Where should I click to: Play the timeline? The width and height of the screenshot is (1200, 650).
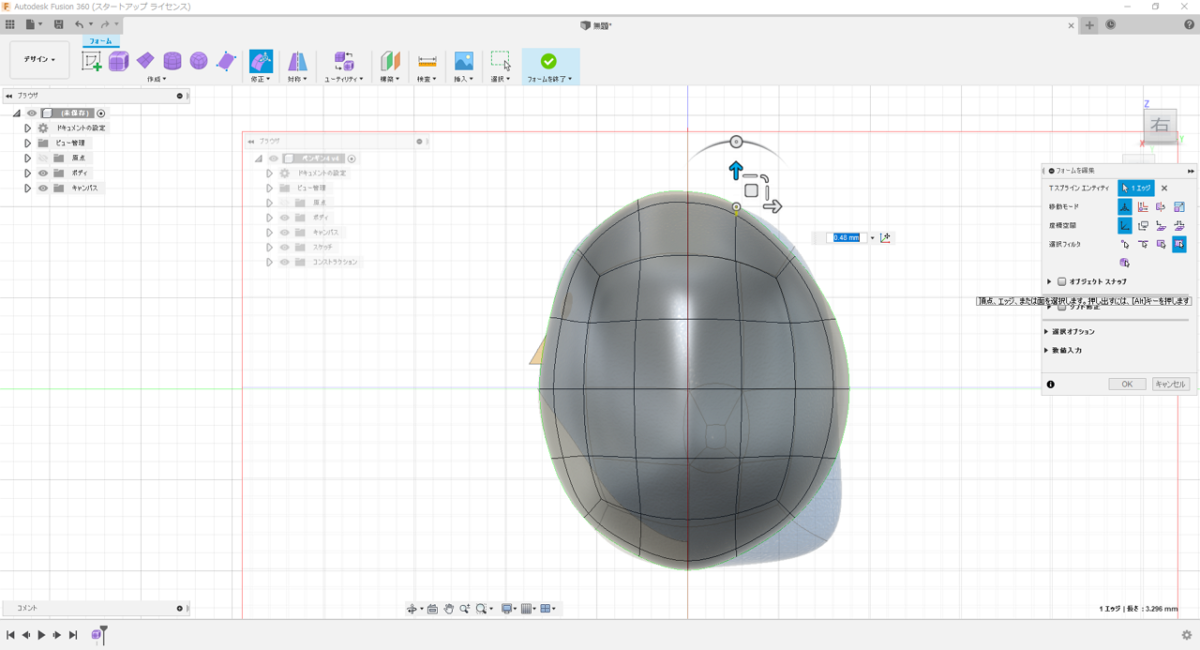tap(41, 635)
